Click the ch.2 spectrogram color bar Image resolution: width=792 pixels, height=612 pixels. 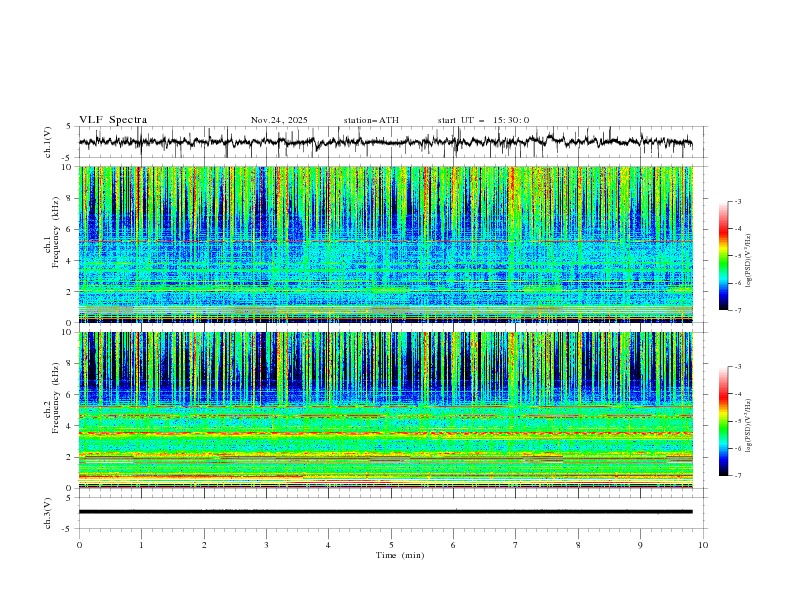(x=723, y=421)
